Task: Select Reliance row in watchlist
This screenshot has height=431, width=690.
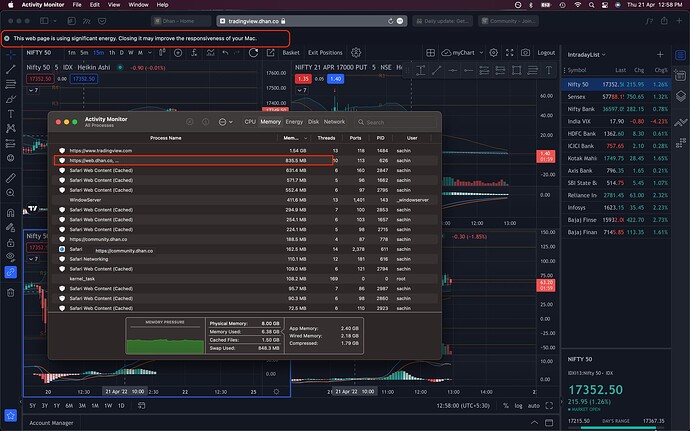Action: point(616,195)
